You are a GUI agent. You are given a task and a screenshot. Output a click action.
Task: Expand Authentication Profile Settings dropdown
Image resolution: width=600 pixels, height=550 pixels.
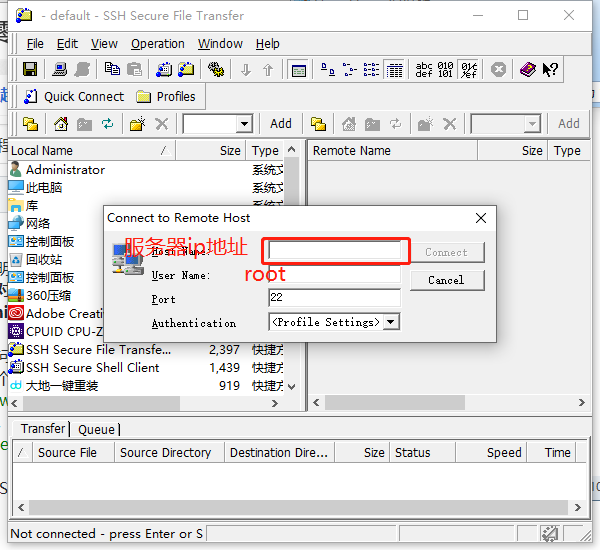(x=391, y=322)
